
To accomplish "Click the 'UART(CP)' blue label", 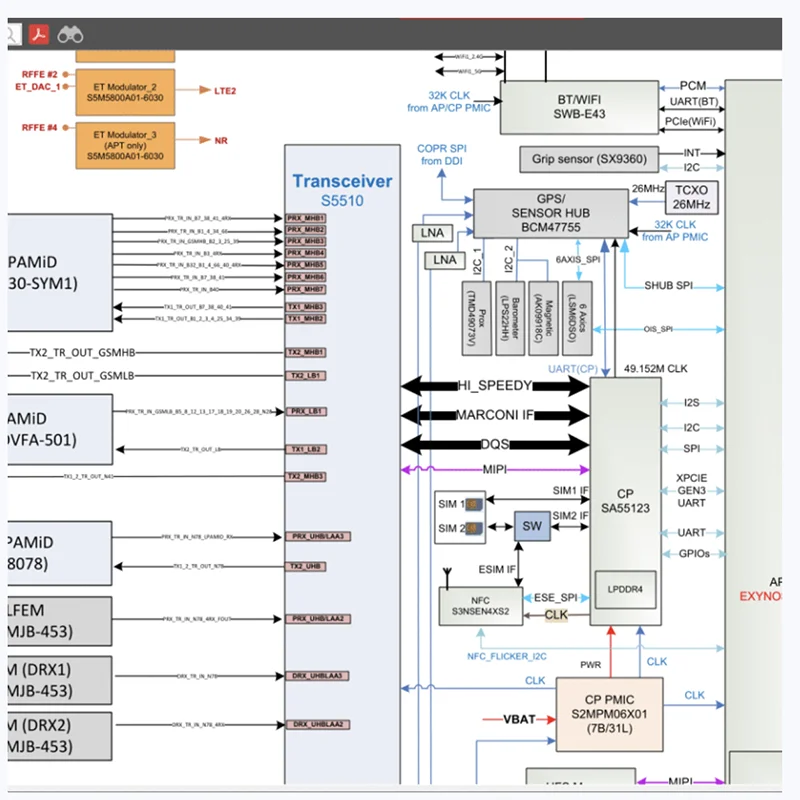I will [x=572, y=369].
